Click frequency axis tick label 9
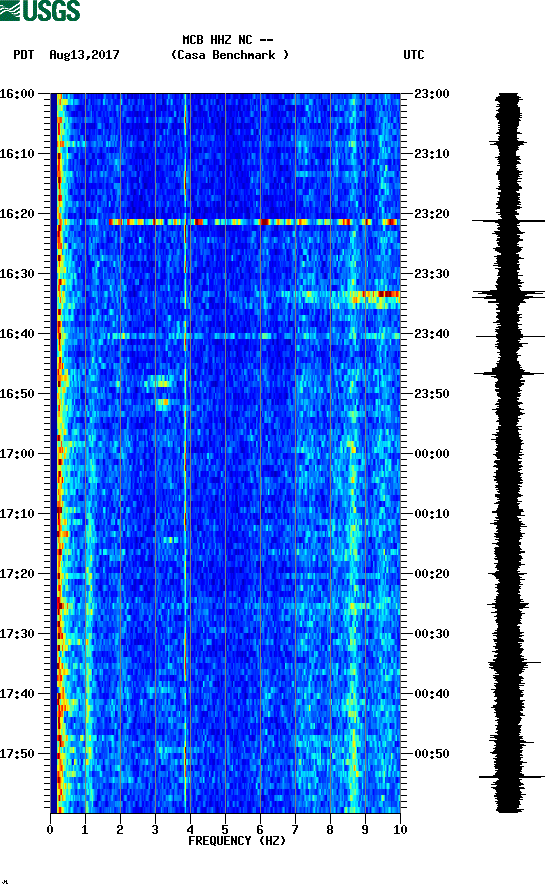 click(x=365, y=830)
